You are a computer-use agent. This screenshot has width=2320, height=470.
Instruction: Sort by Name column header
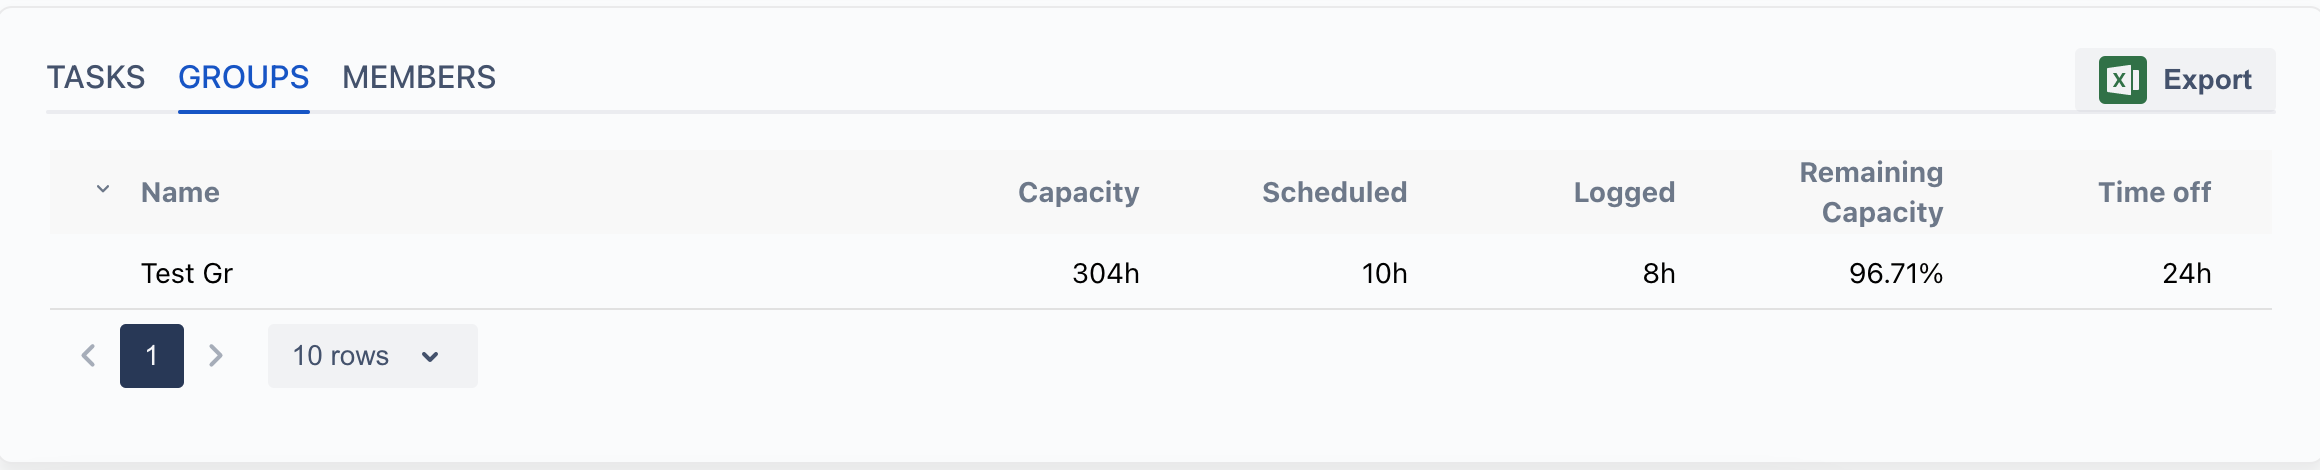[x=180, y=192]
